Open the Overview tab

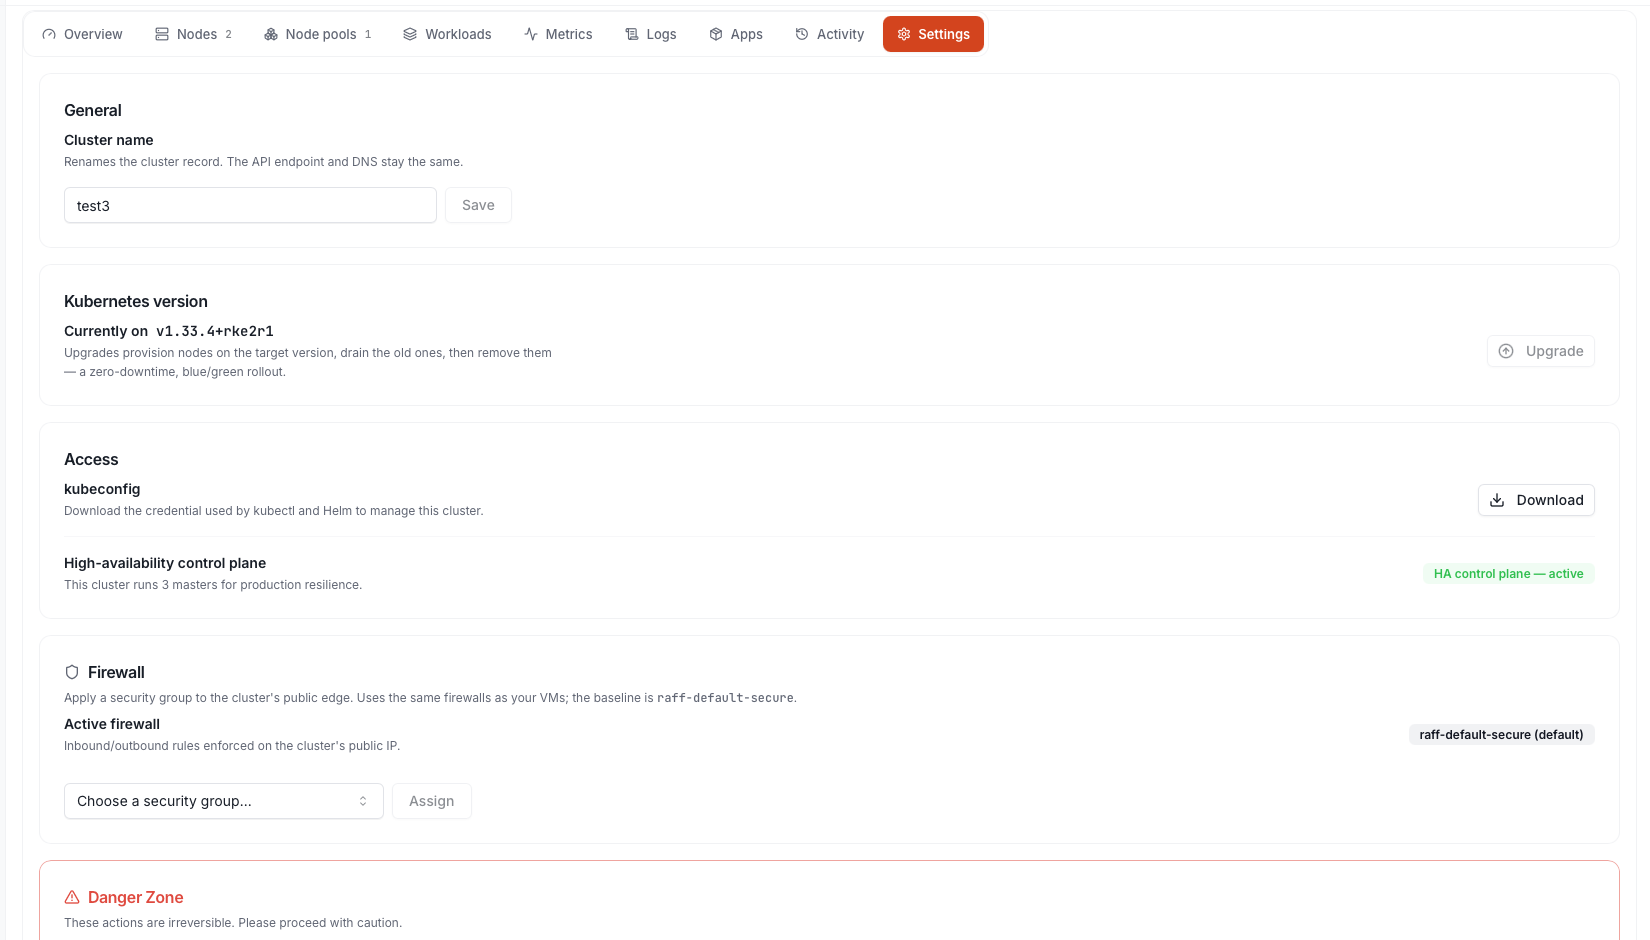[82, 34]
